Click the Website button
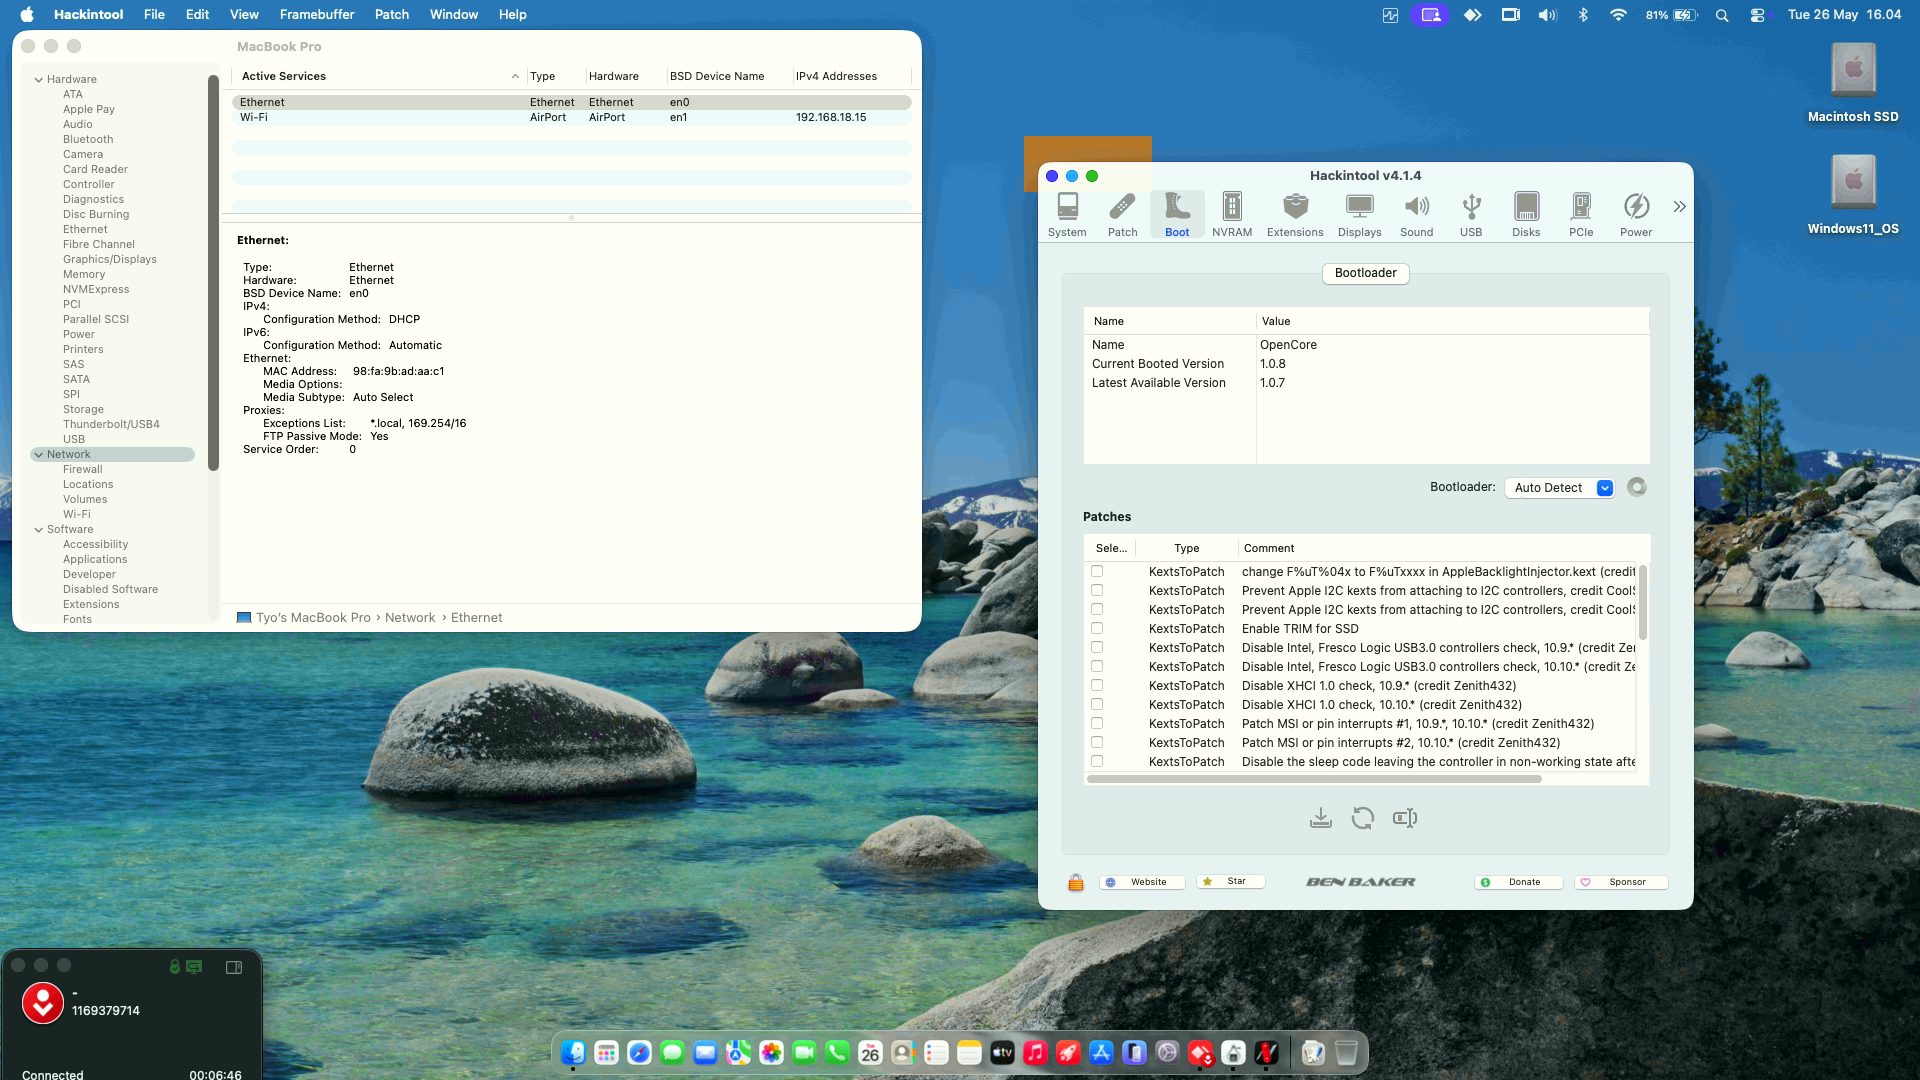Viewport: 1920px width, 1080px height. [x=1142, y=882]
